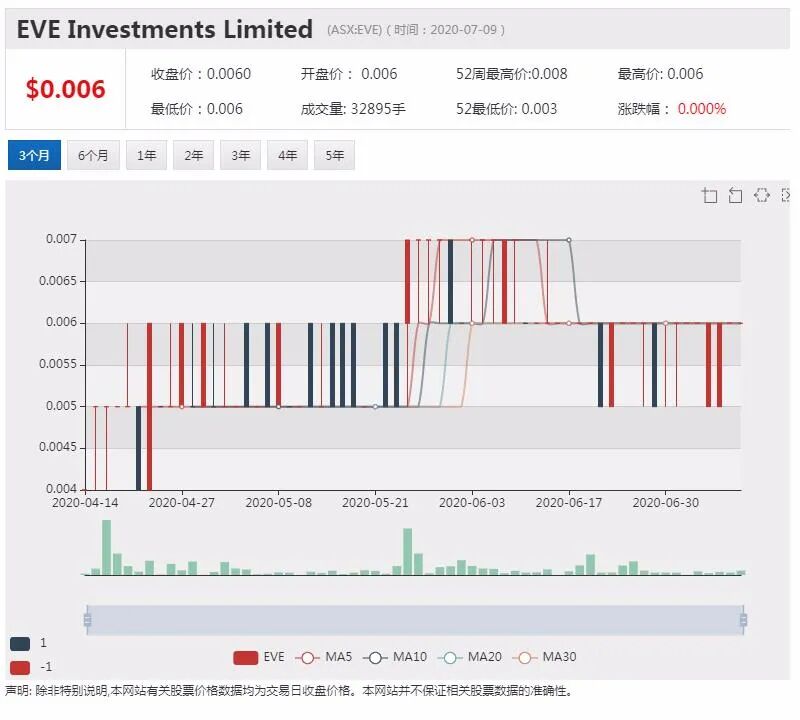Click the 2020-06-30 x-axis date label
Viewport: 800px width, 720px height.
[x=666, y=503]
